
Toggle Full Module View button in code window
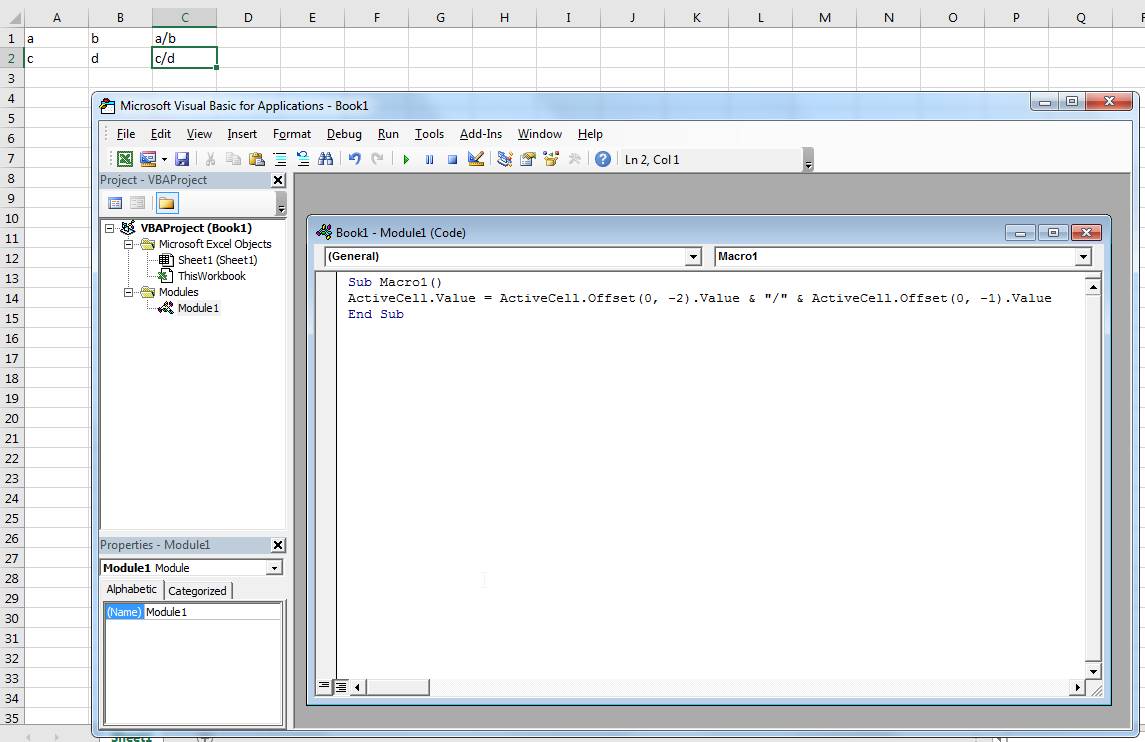[x=341, y=686]
